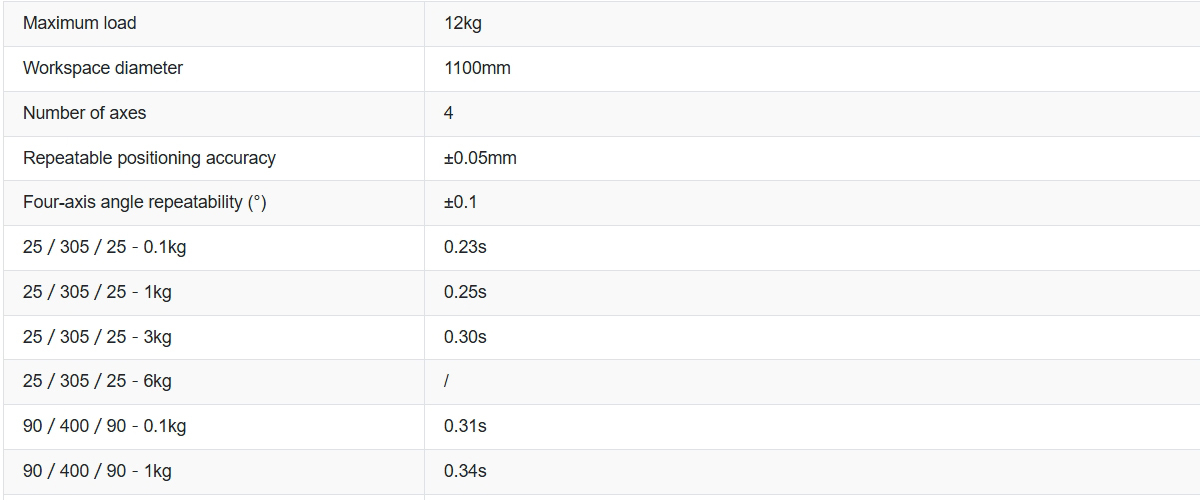Click the "Four-axis angle repeatability (°)" label
1200x500 pixels.
(x=145, y=202)
